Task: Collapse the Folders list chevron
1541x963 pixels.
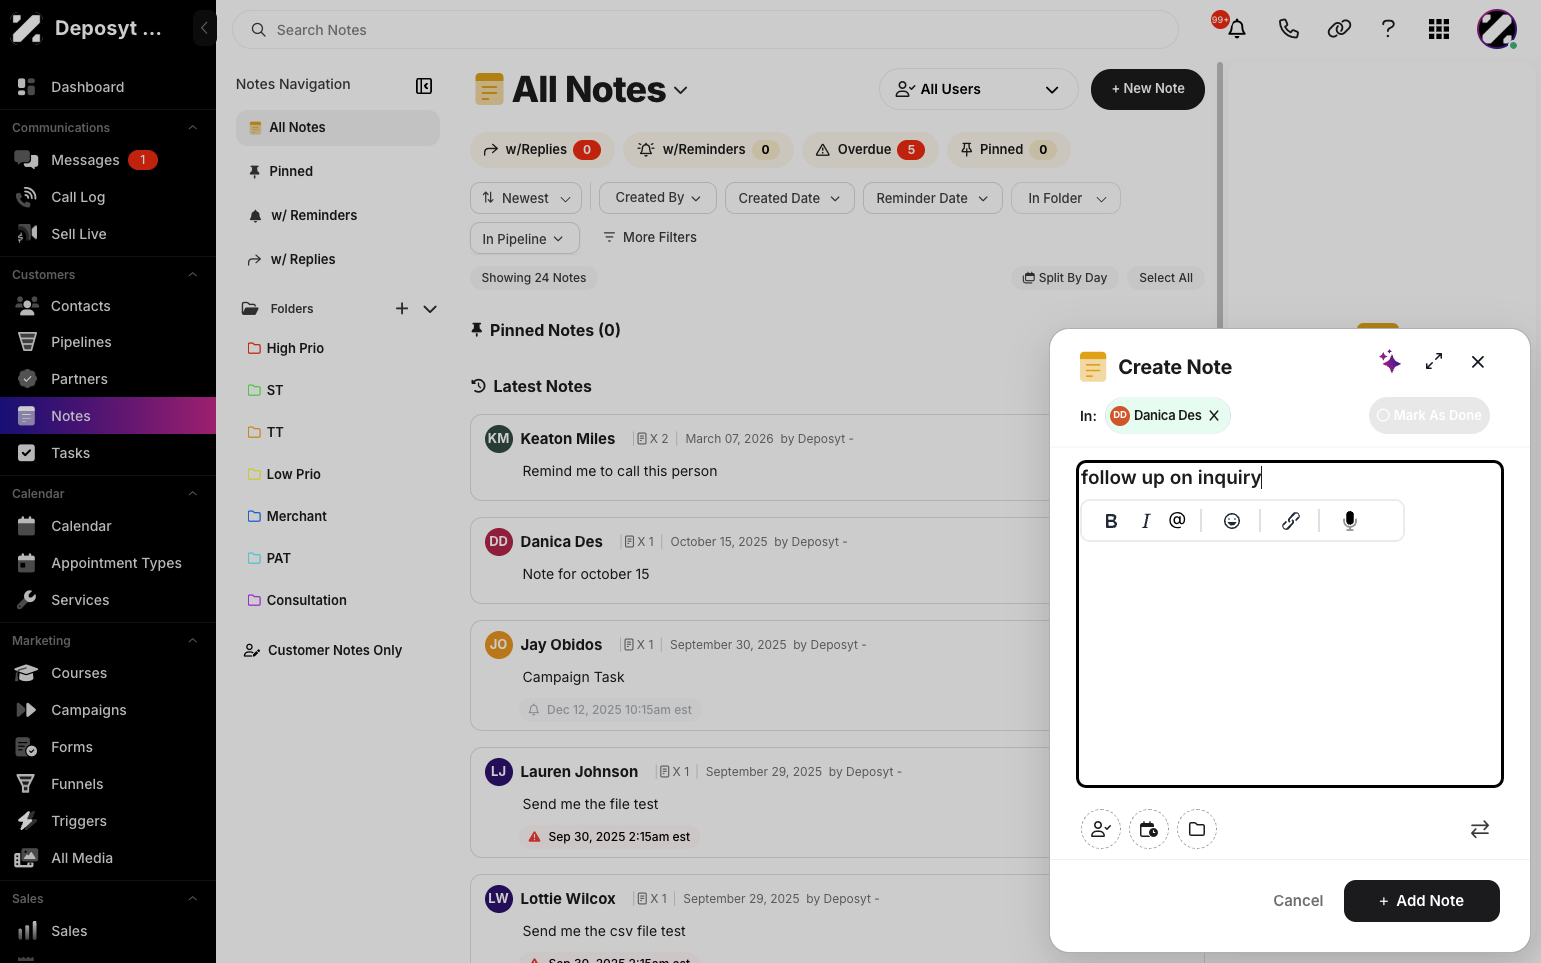Action: (430, 309)
